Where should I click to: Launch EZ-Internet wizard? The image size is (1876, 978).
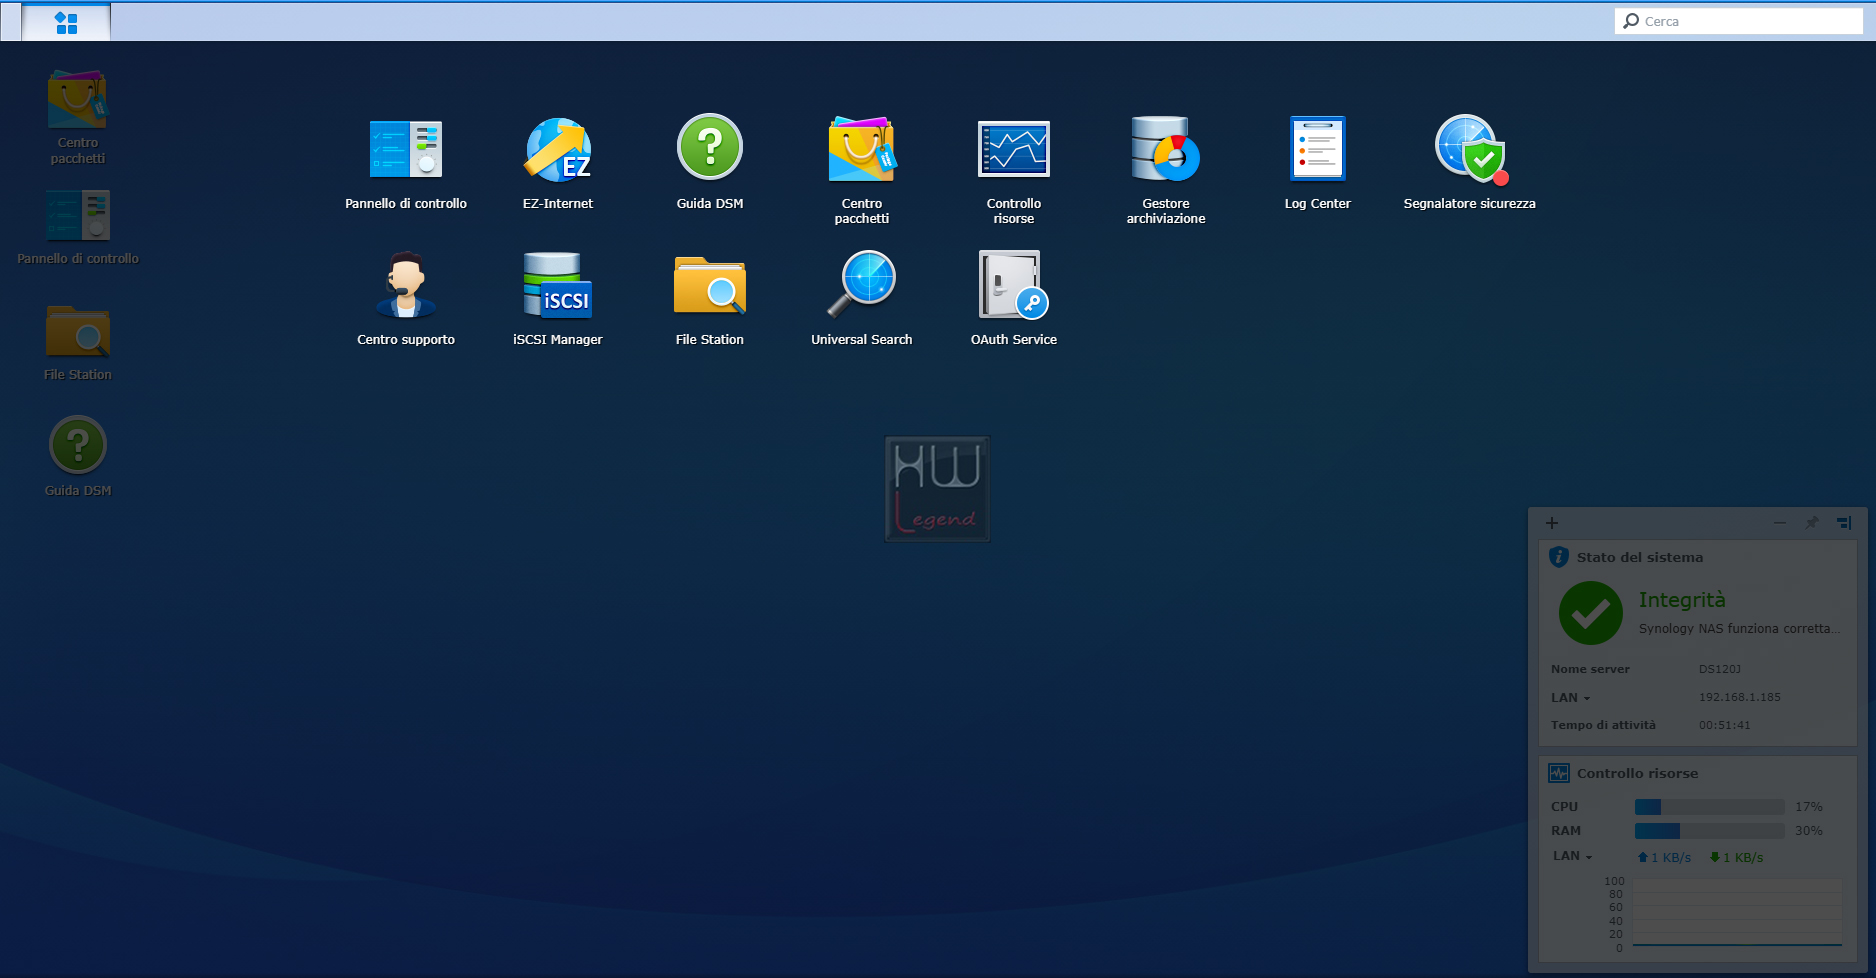(x=558, y=162)
